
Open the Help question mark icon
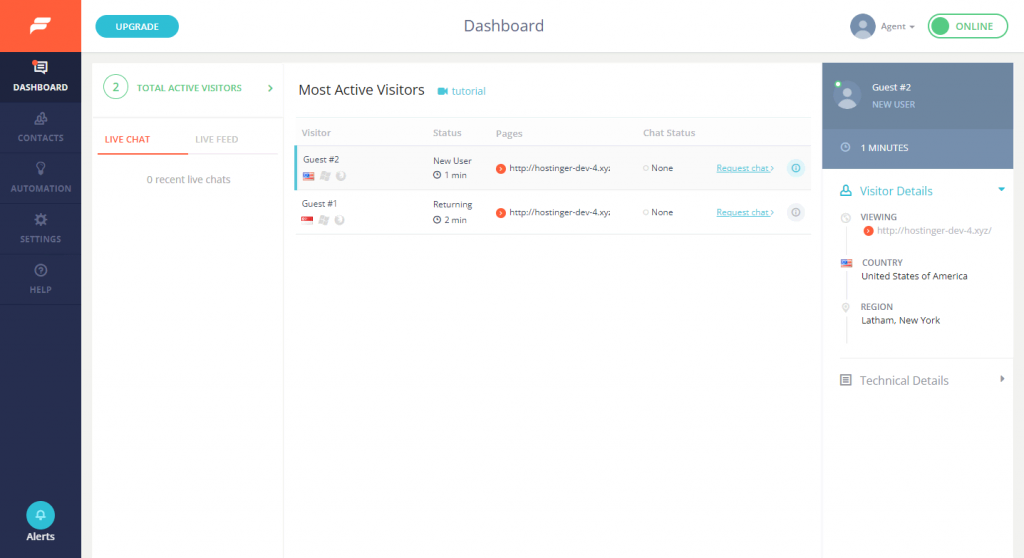click(x=40, y=271)
